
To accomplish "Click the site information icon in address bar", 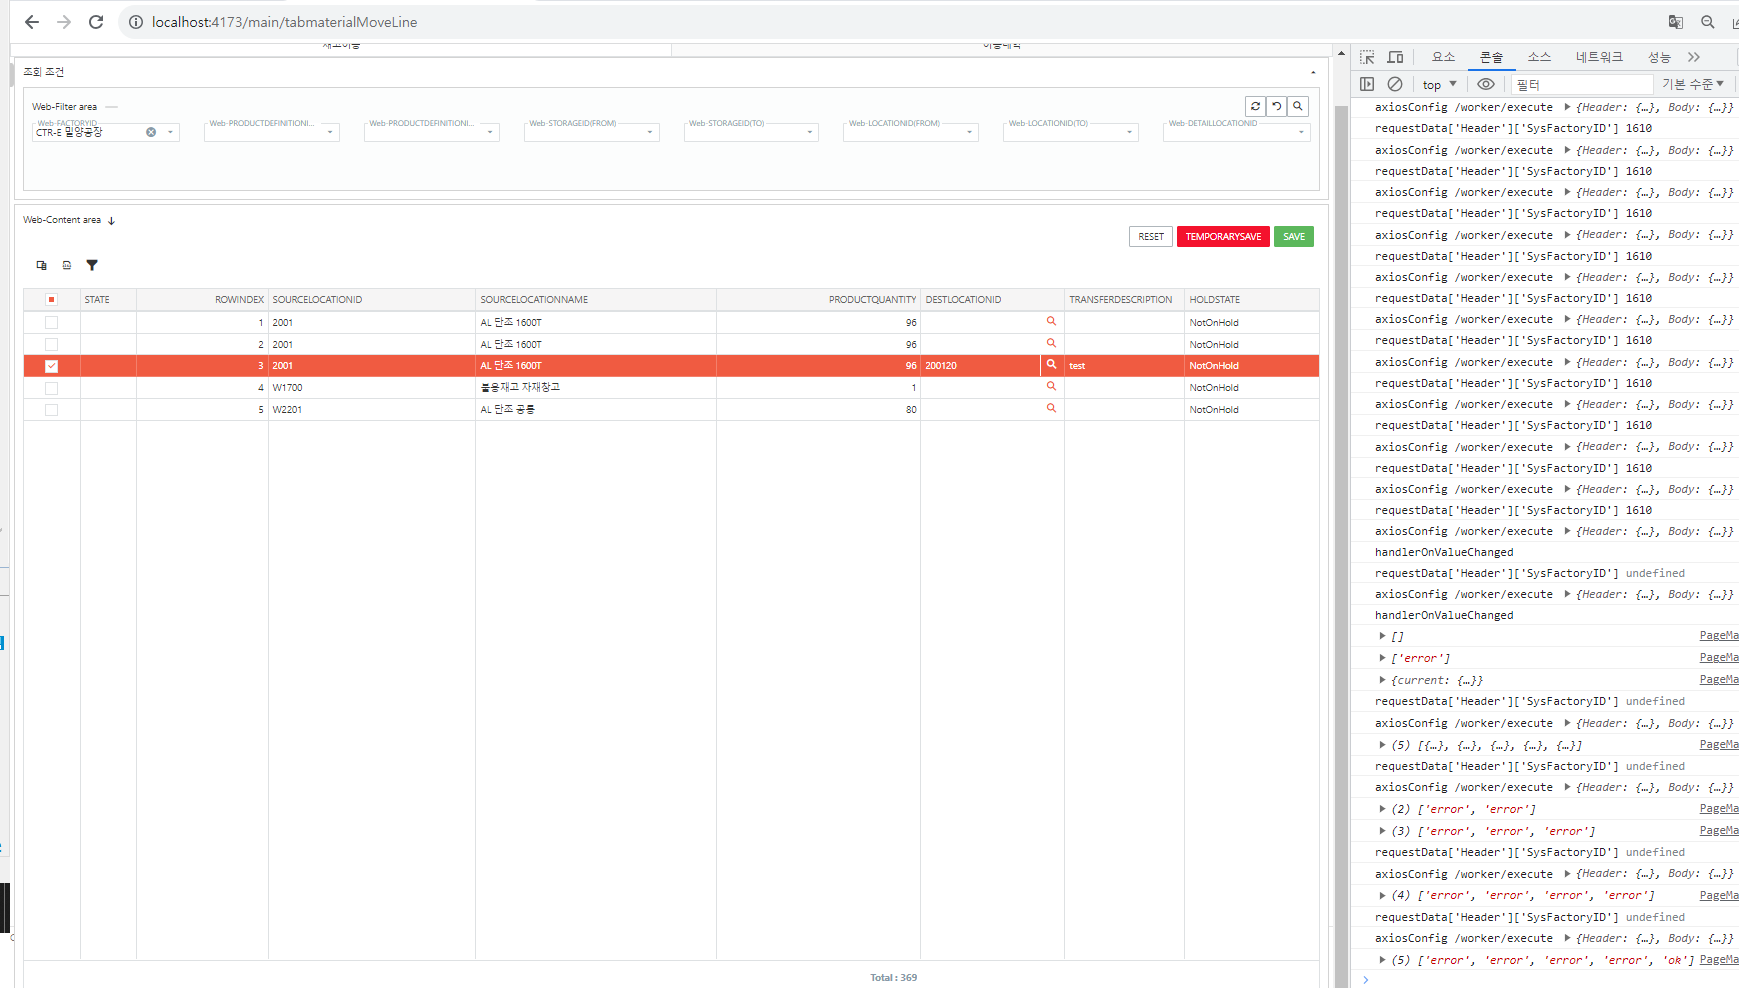I will pyautogui.click(x=136, y=22).
